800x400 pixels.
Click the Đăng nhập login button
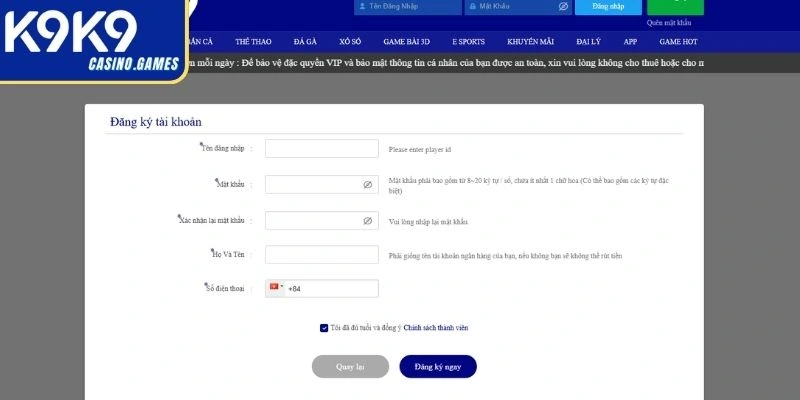608,7
